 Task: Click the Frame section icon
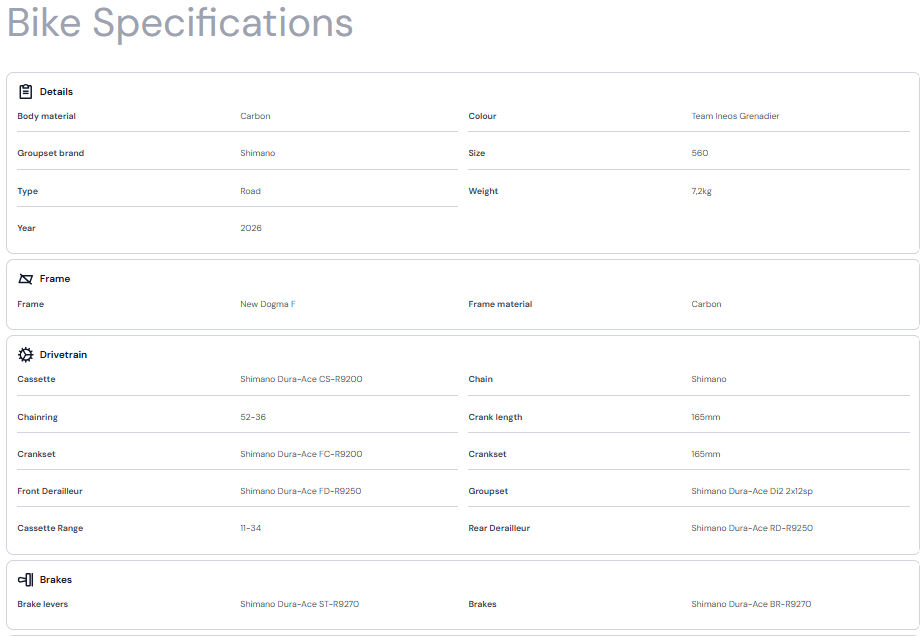[25, 279]
